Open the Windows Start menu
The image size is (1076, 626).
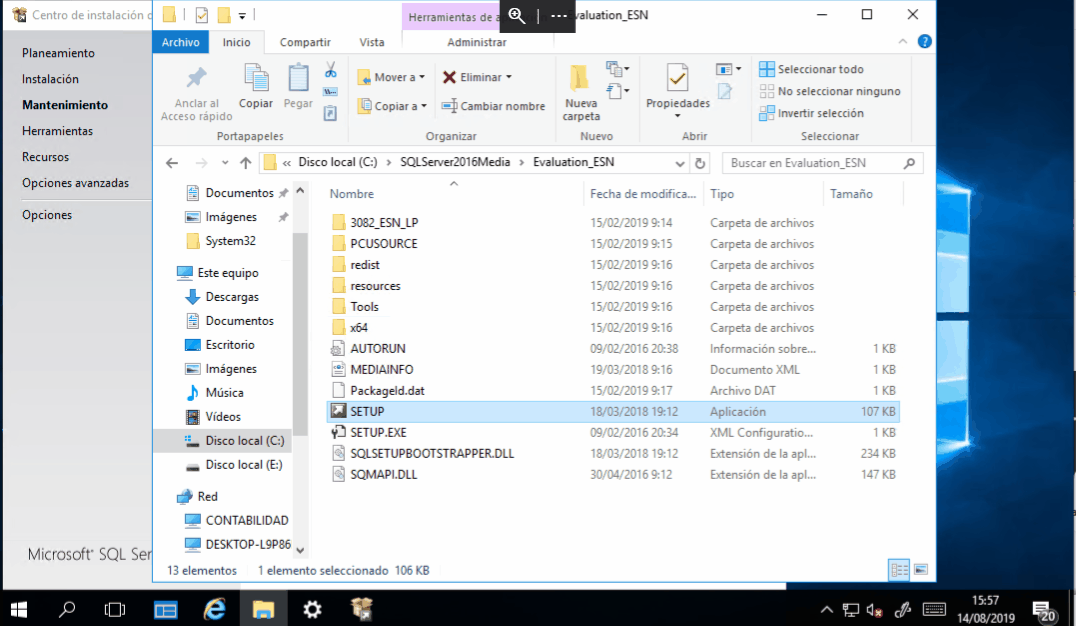19,609
